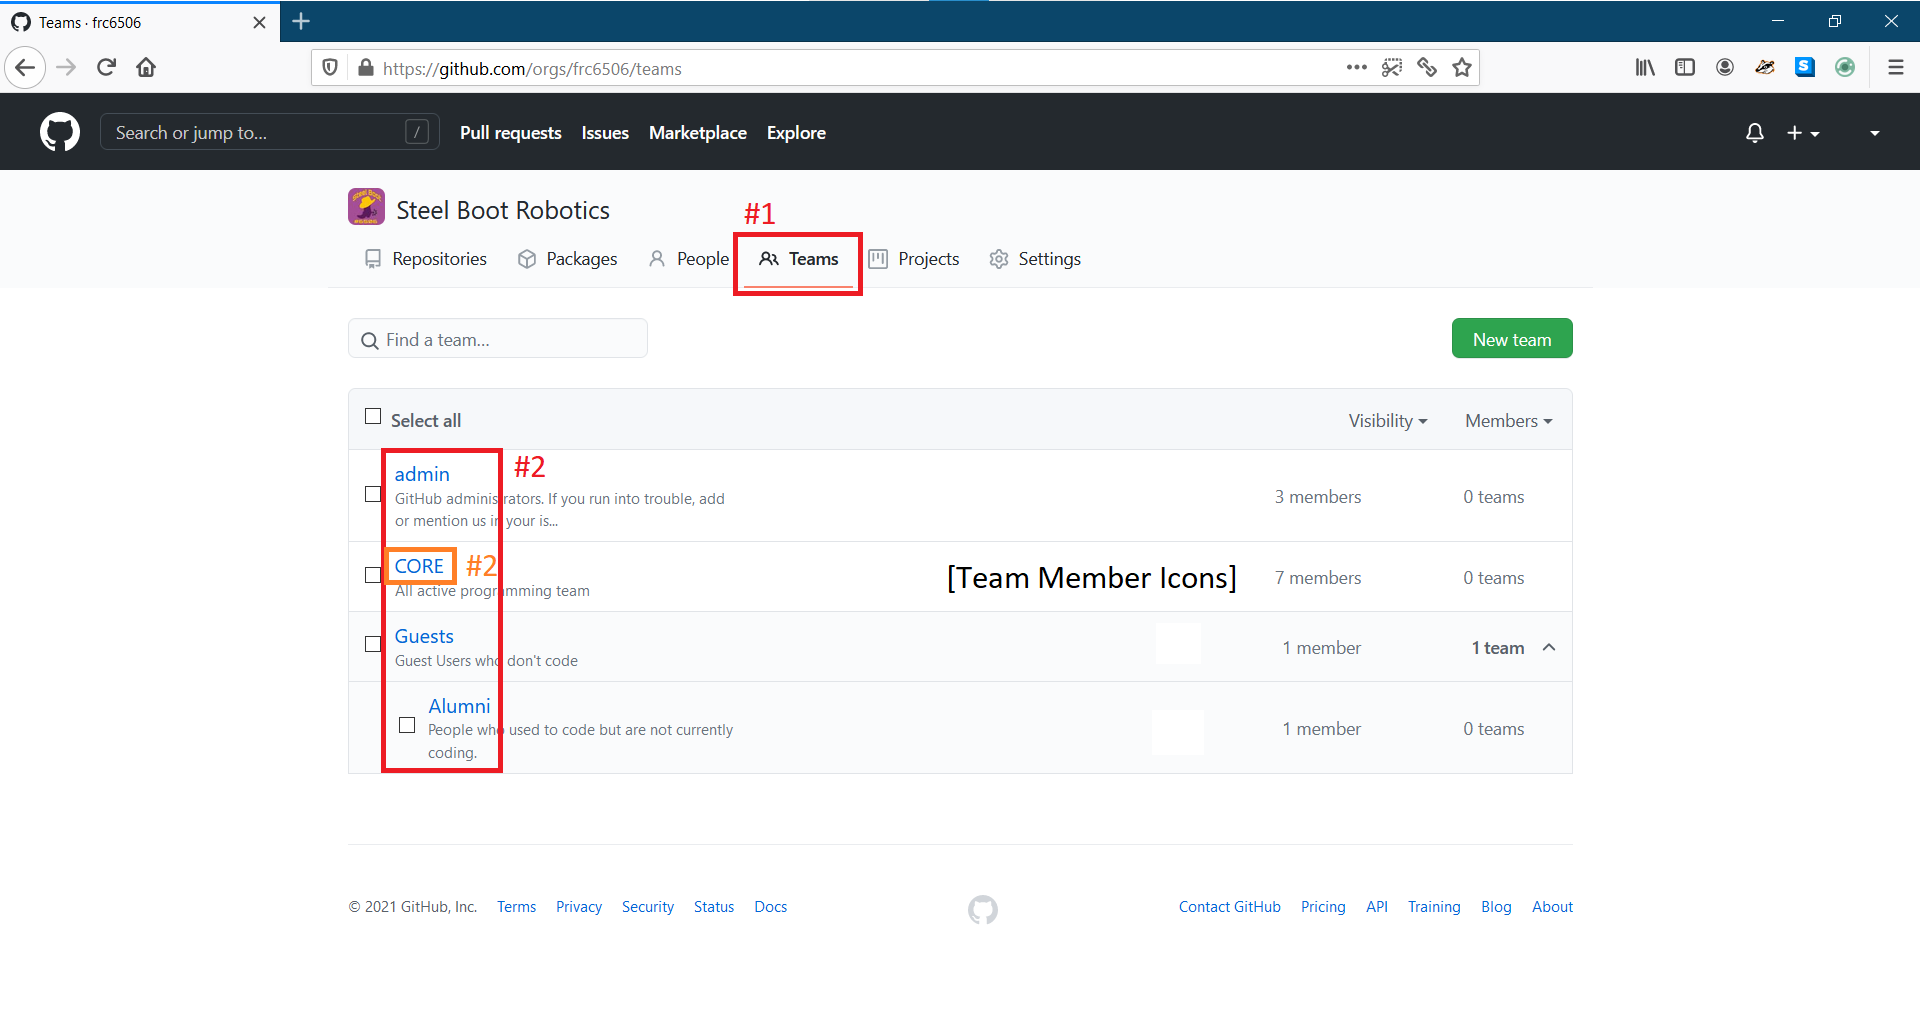This screenshot has height=1030, width=1920.
Task: Switch to the Projects tab
Action: click(914, 259)
